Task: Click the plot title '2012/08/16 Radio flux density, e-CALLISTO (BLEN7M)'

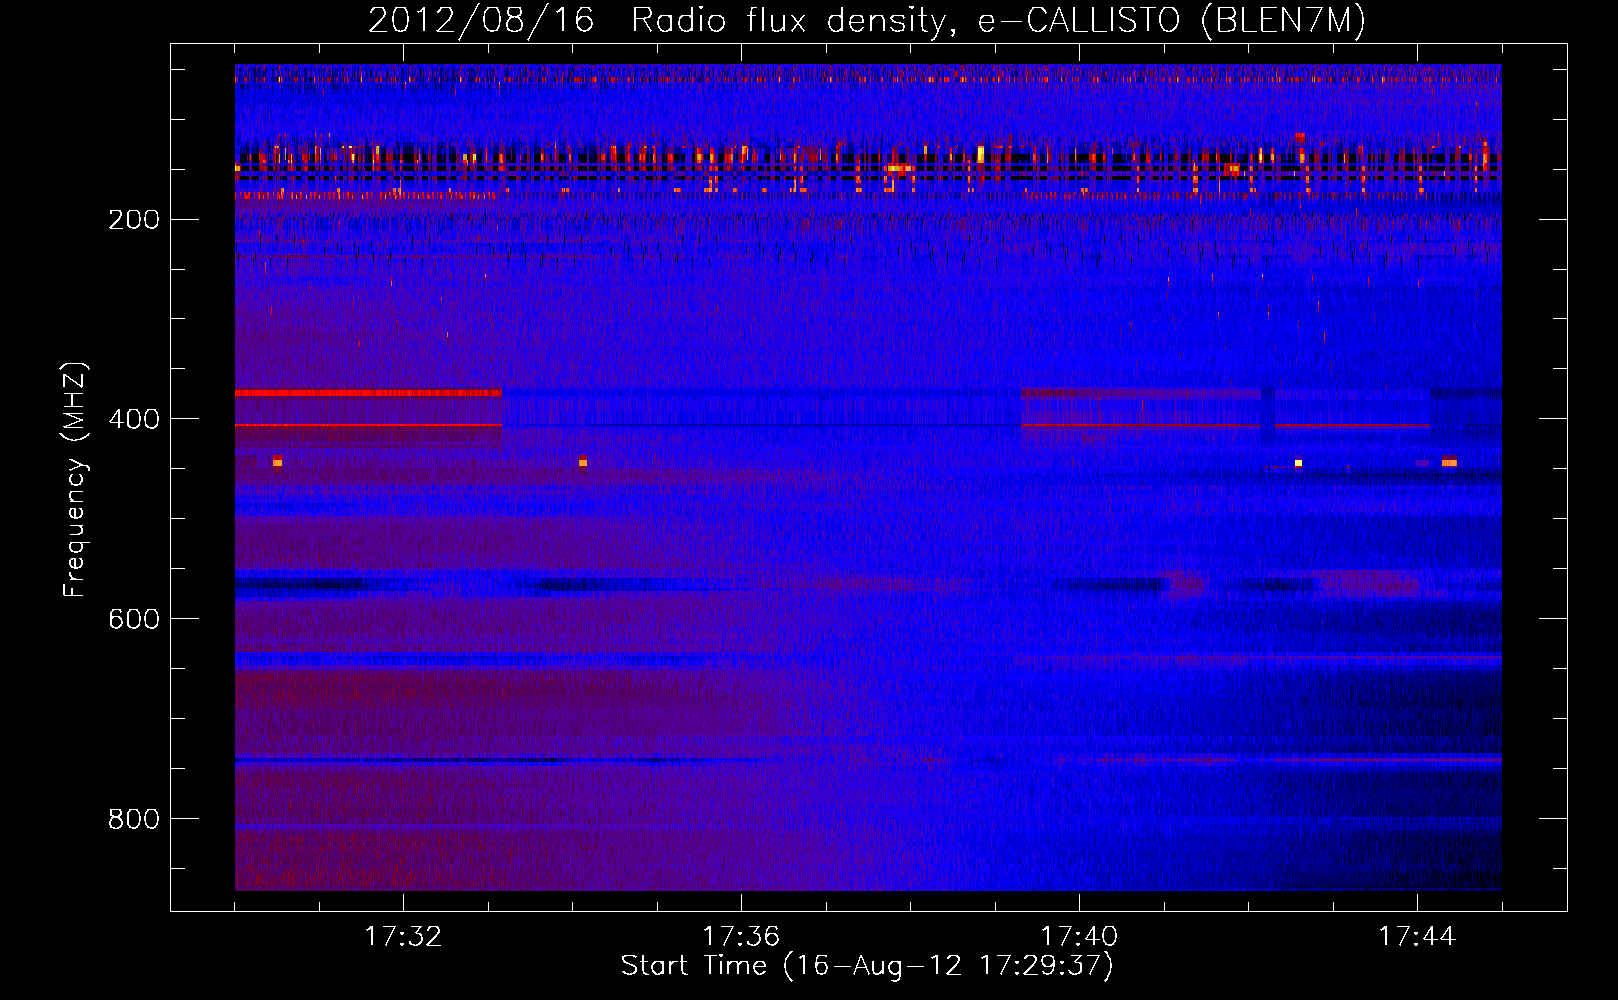Action: coord(867,21)
